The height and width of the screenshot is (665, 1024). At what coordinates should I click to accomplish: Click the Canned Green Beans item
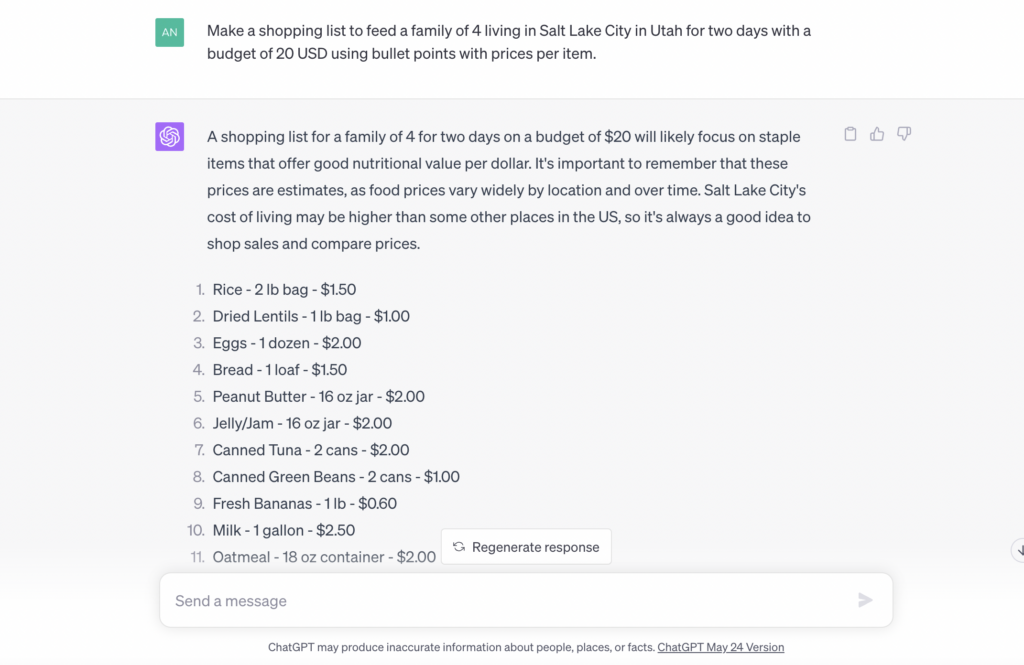click(336, 477)
